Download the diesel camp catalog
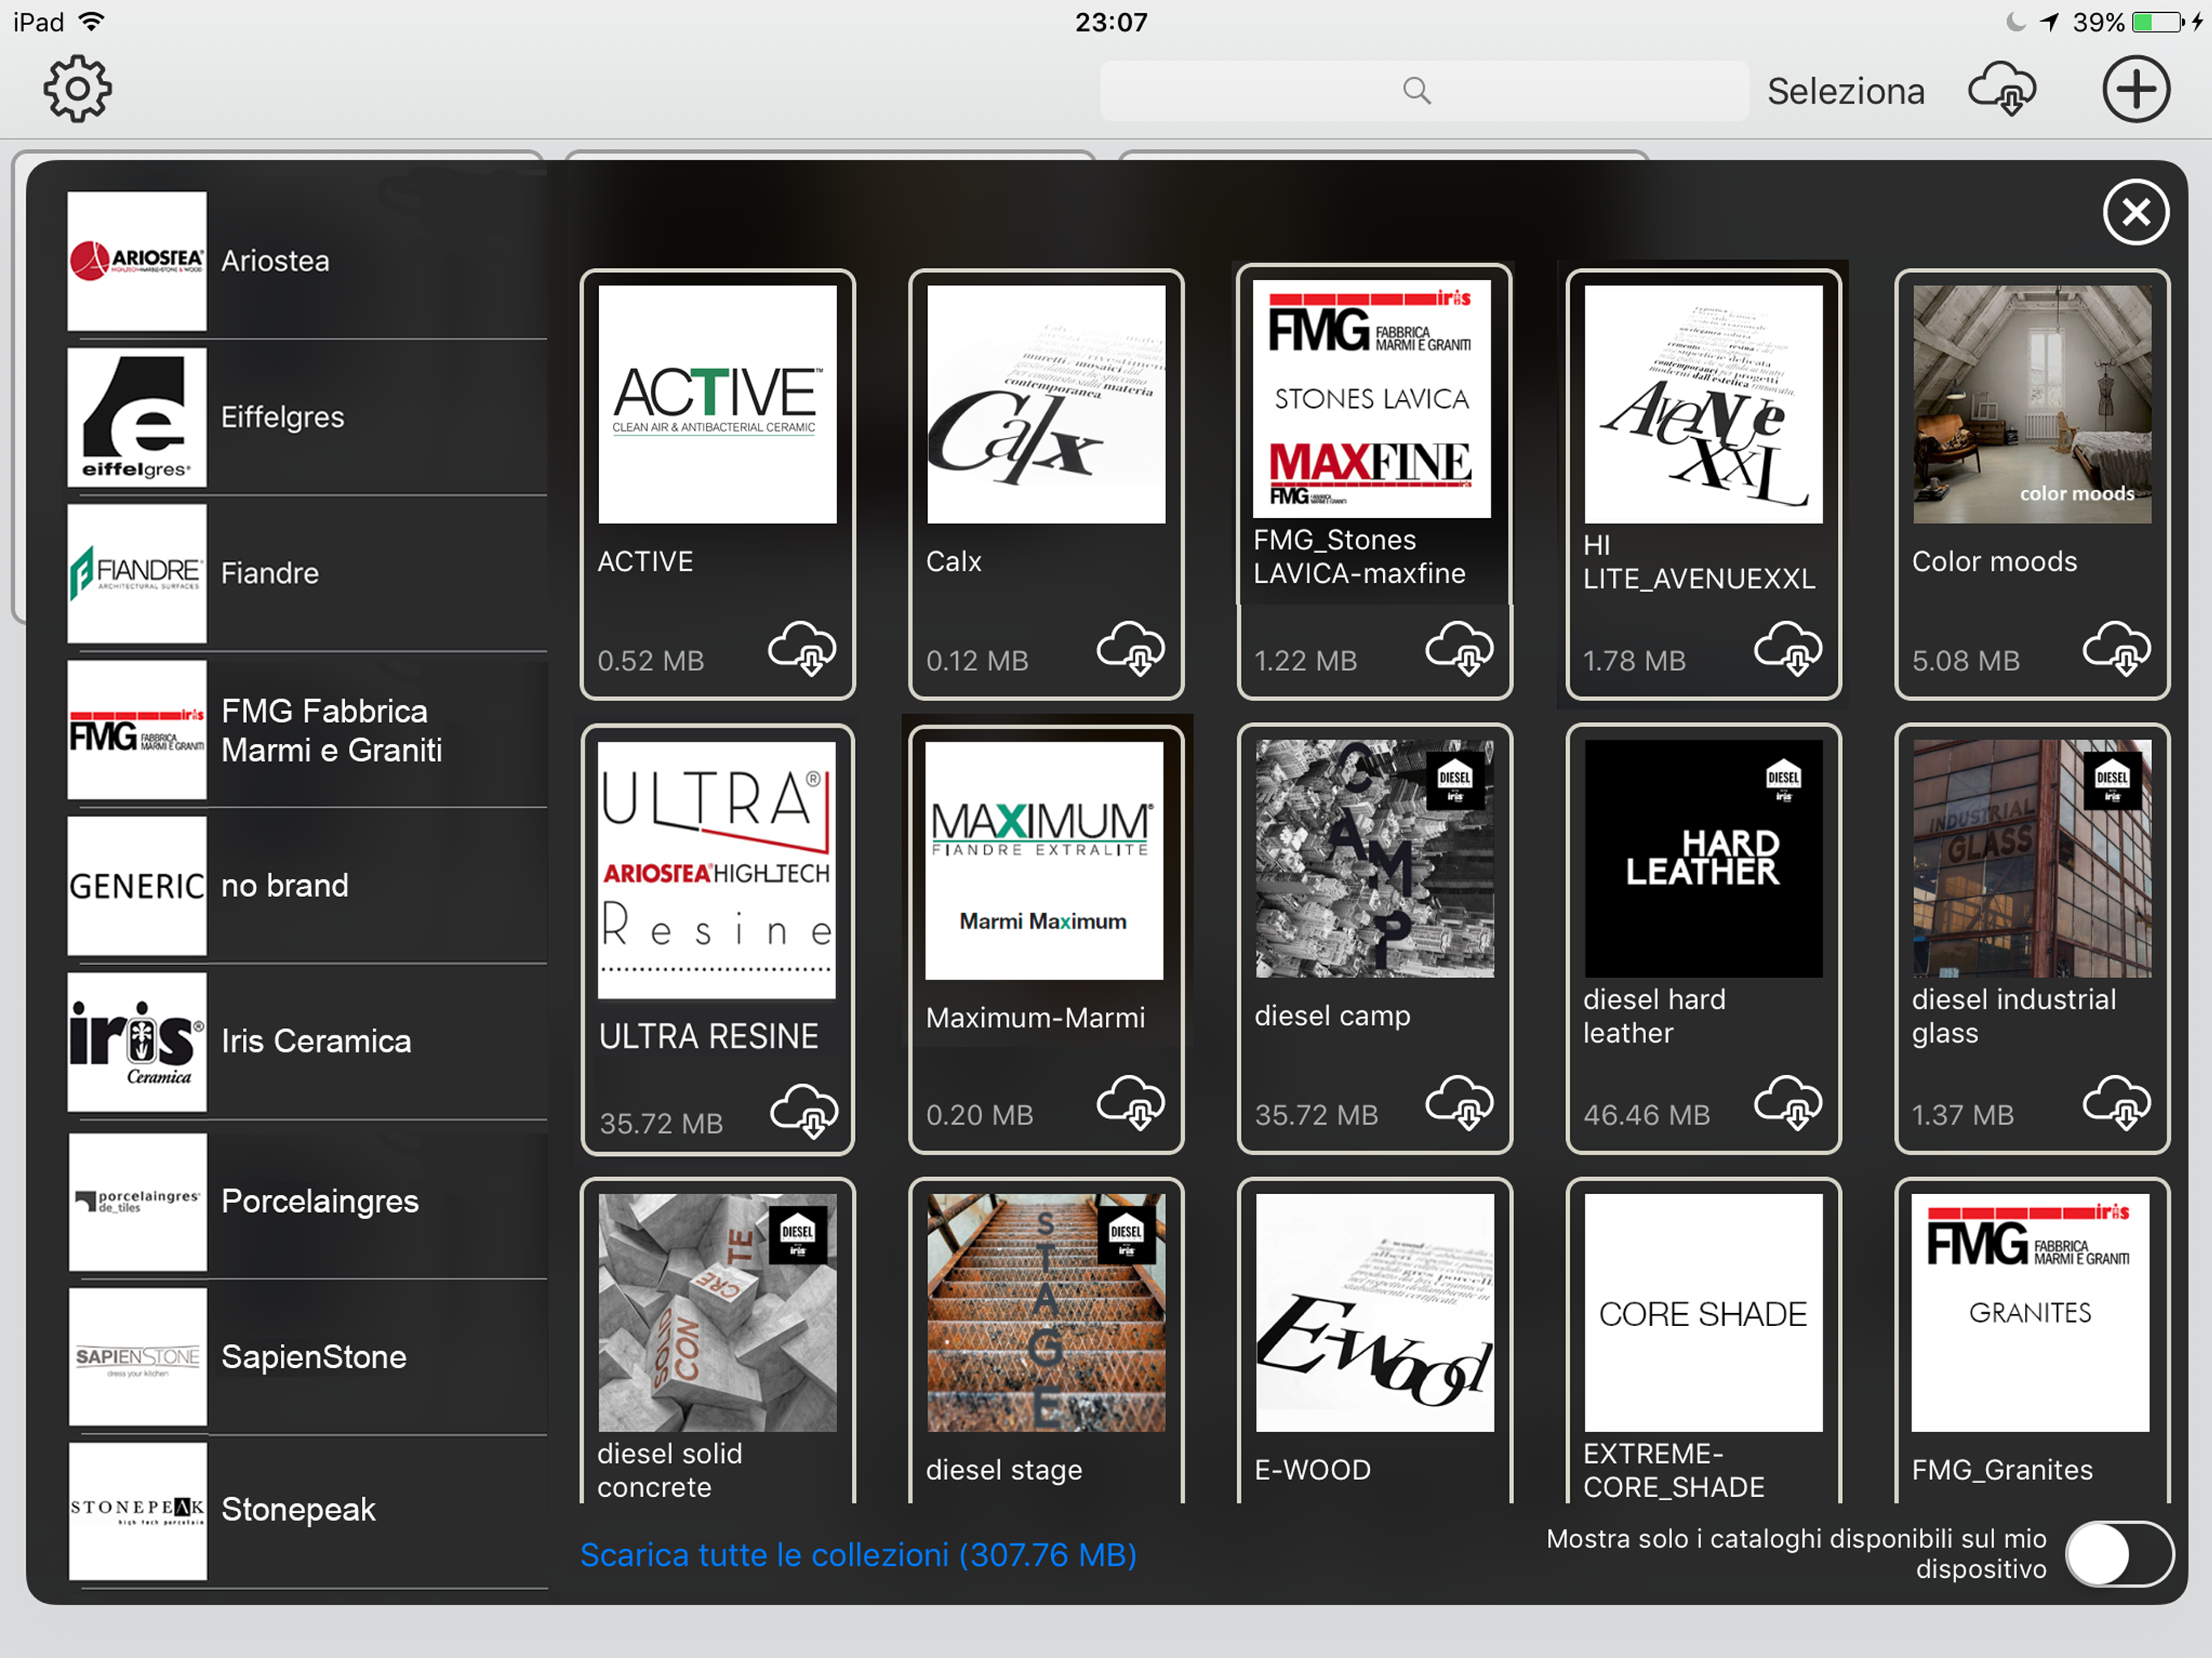Viewport: 2212px width, 1658px height. point(1460,1102)
